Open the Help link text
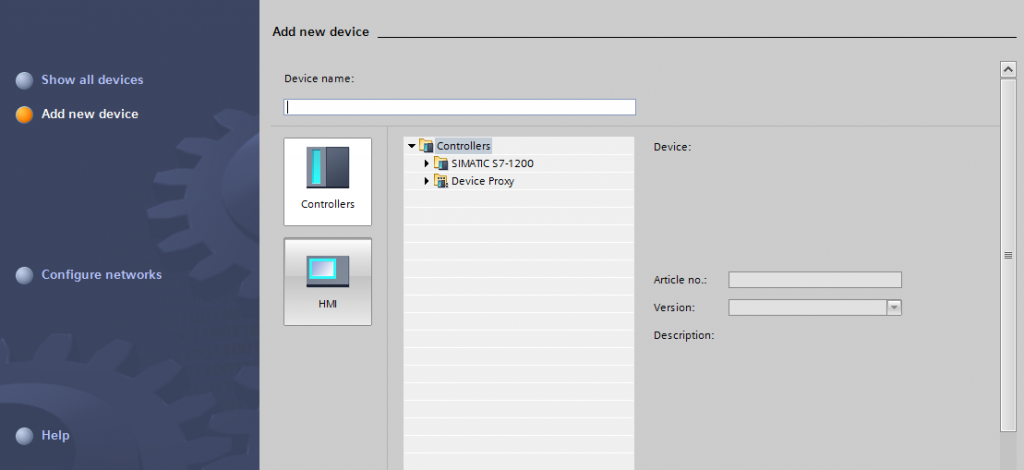The image size is (1024, 470). point(55,436)
